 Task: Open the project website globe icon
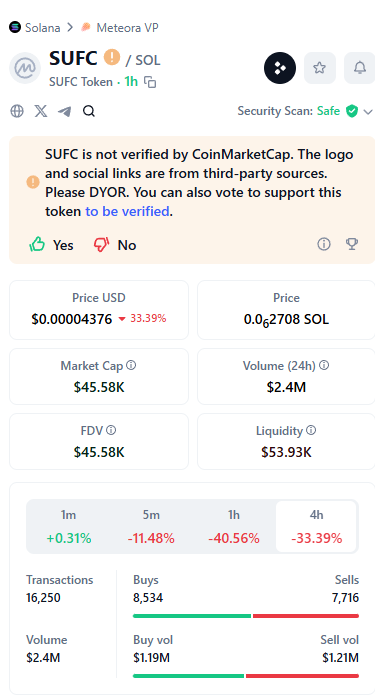coord(17,111)
